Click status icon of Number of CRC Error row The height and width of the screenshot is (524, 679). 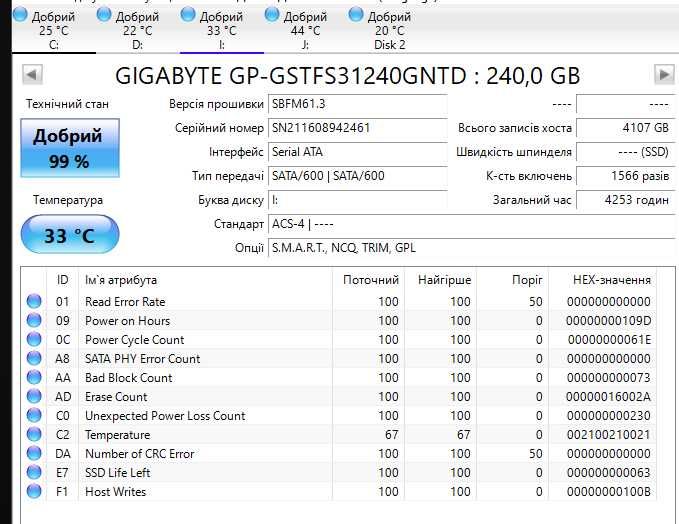point(34,453)
